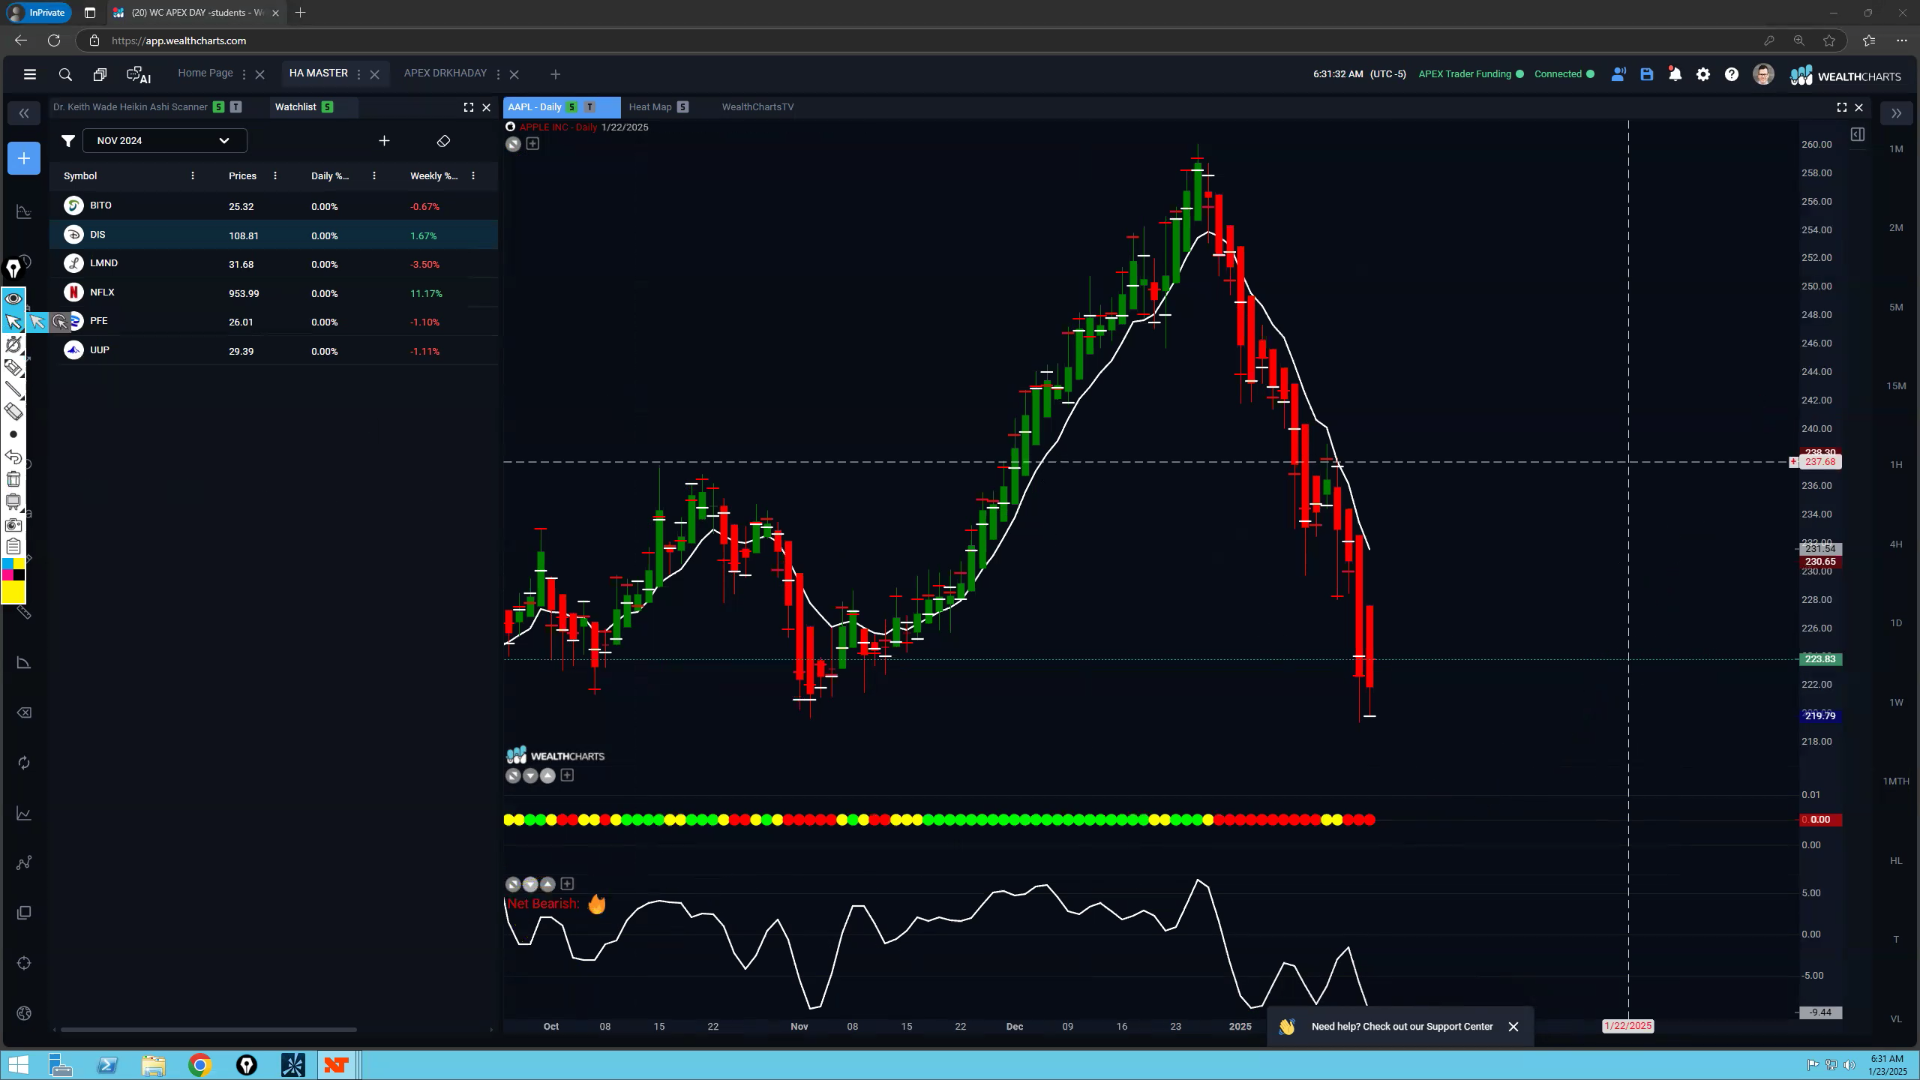The height and width of the screenshot is (1080, 1920).
Task: Open the Daily % column options menu
Action: click(x=374, y=176)
